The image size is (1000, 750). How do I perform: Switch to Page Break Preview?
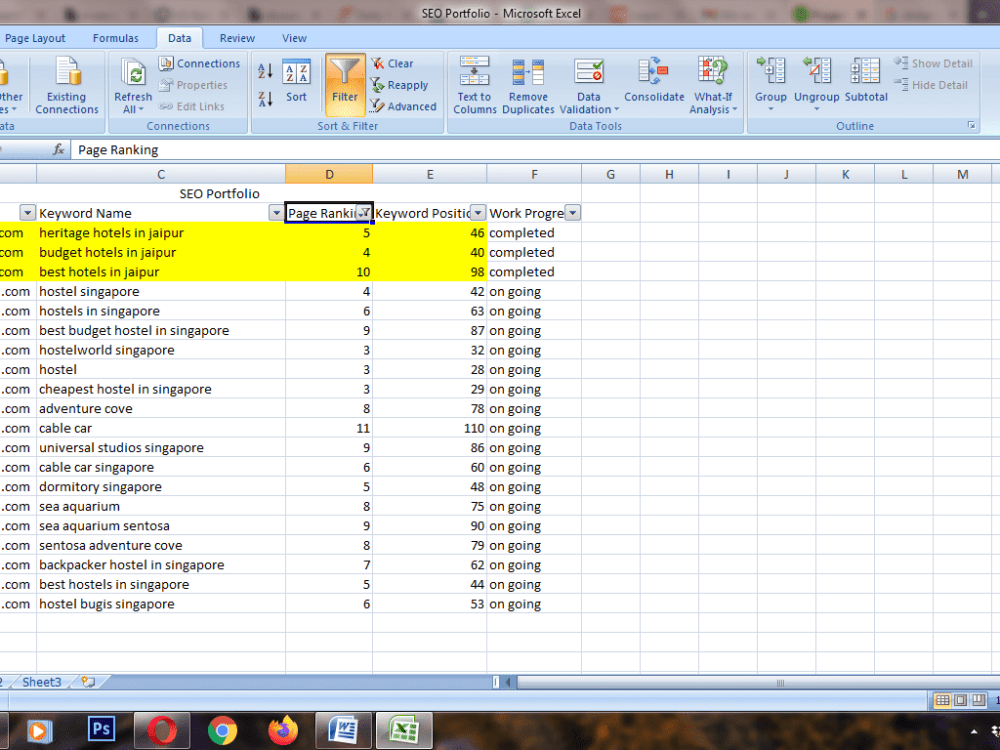click(x=978, y=700)
